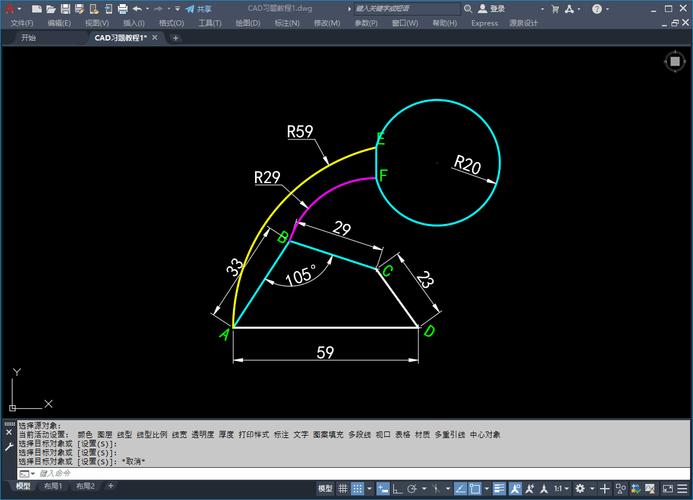Toggle the drawing grid display in status bar
The image size is (693, 500).
click(344, 488)
